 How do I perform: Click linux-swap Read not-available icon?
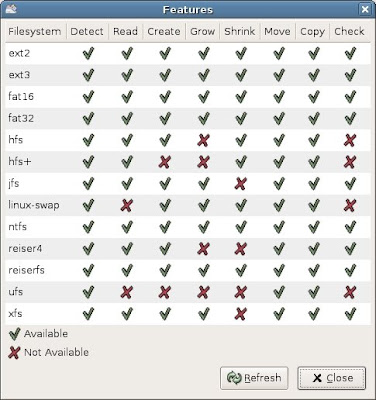(126, 205)
